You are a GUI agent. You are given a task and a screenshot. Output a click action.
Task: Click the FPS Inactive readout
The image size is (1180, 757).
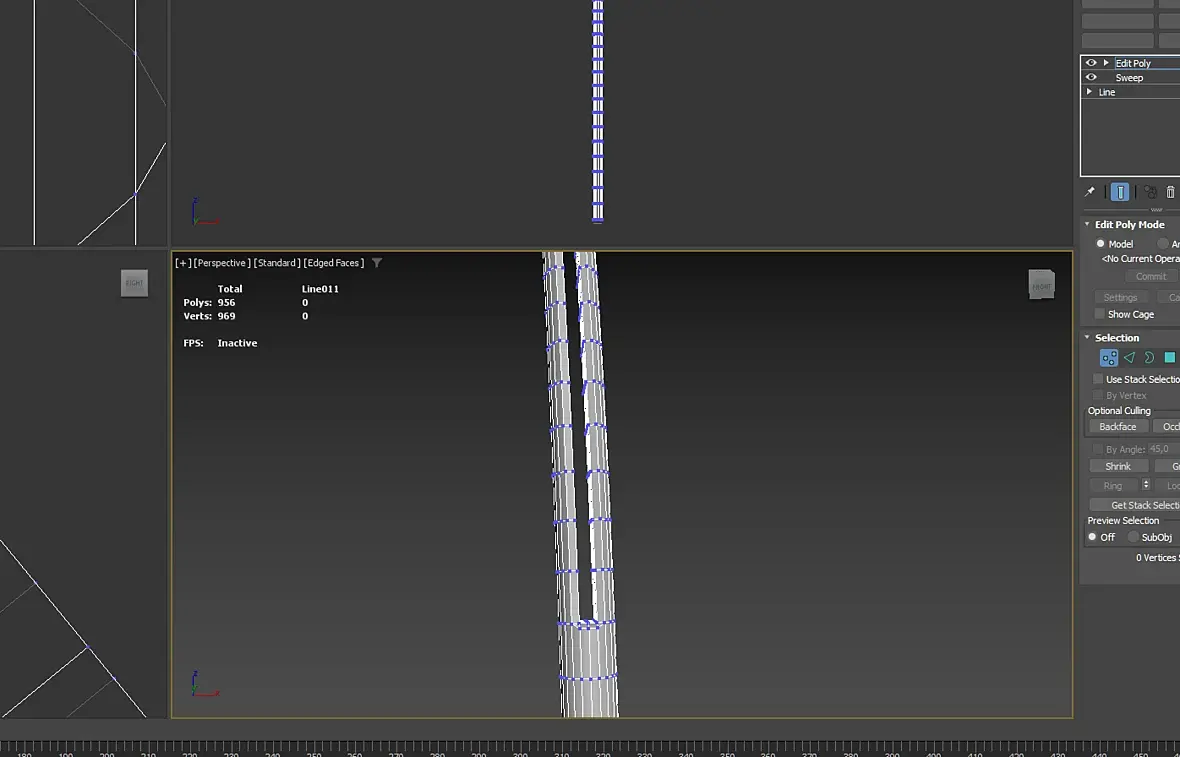coord(220,343)
